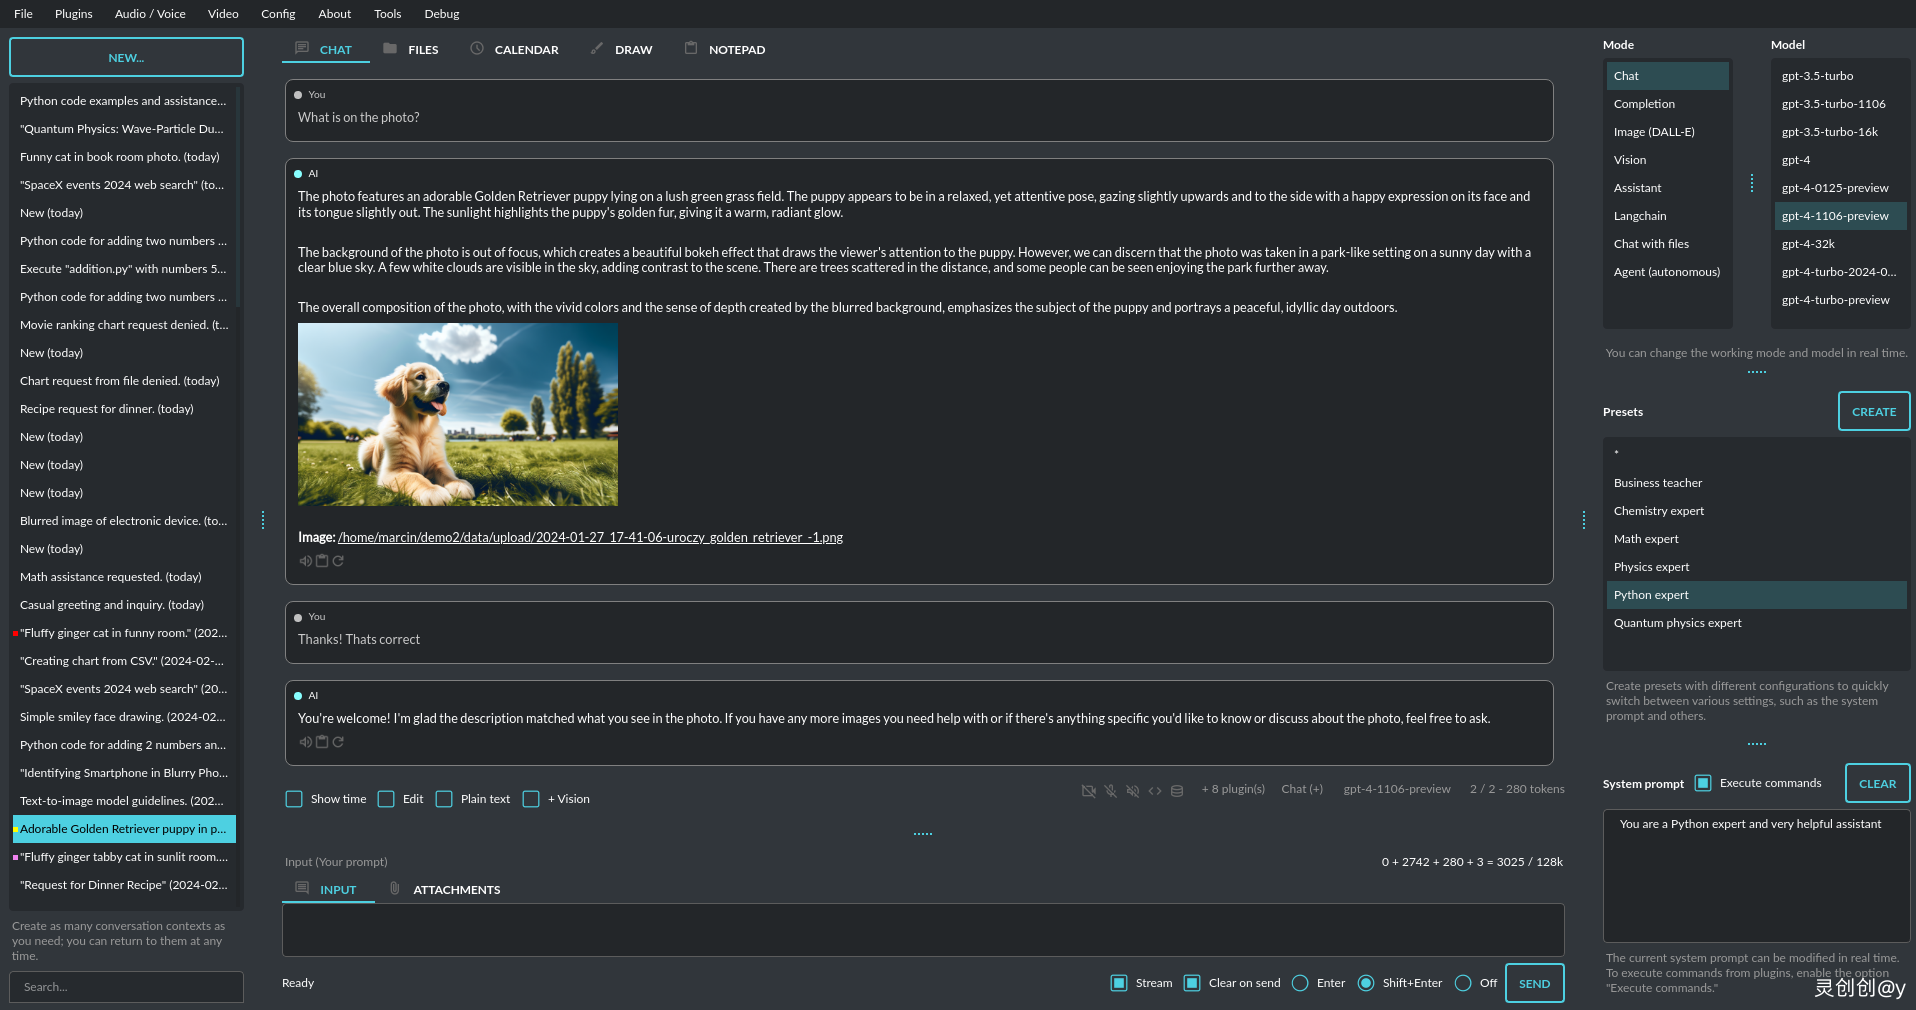
Task: Open the uploaded golden retriever image path link
Action: (590, 537)
